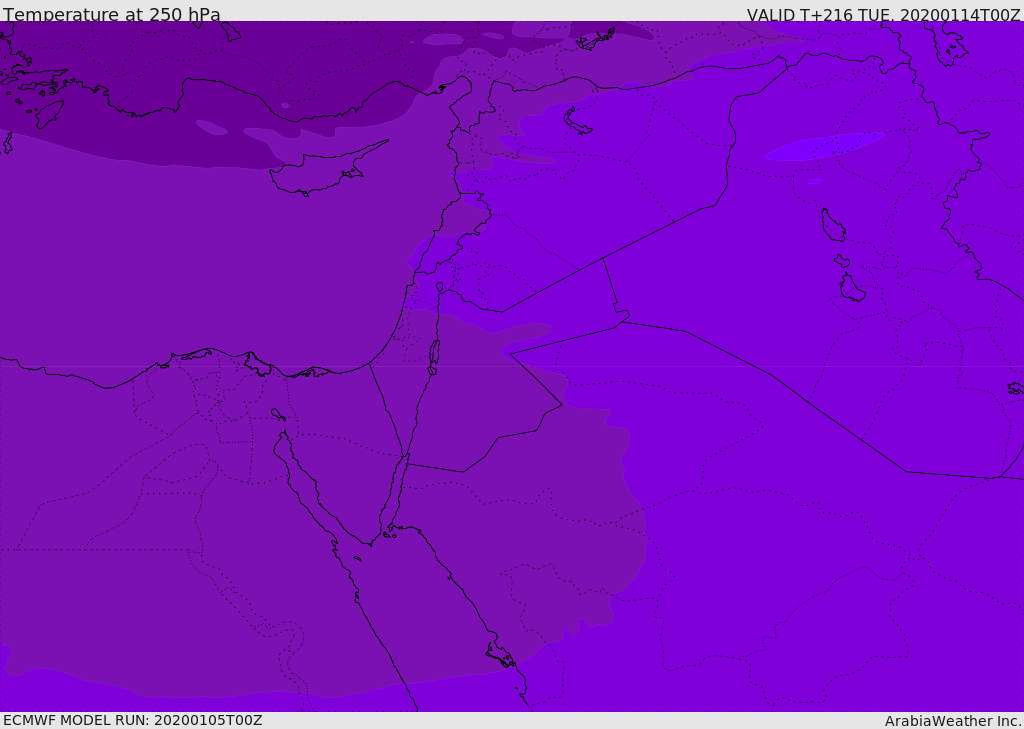
Task: Click the 'VALID T+216 TUE. 20200114T00Z' label
Action: tap(883, 15)
